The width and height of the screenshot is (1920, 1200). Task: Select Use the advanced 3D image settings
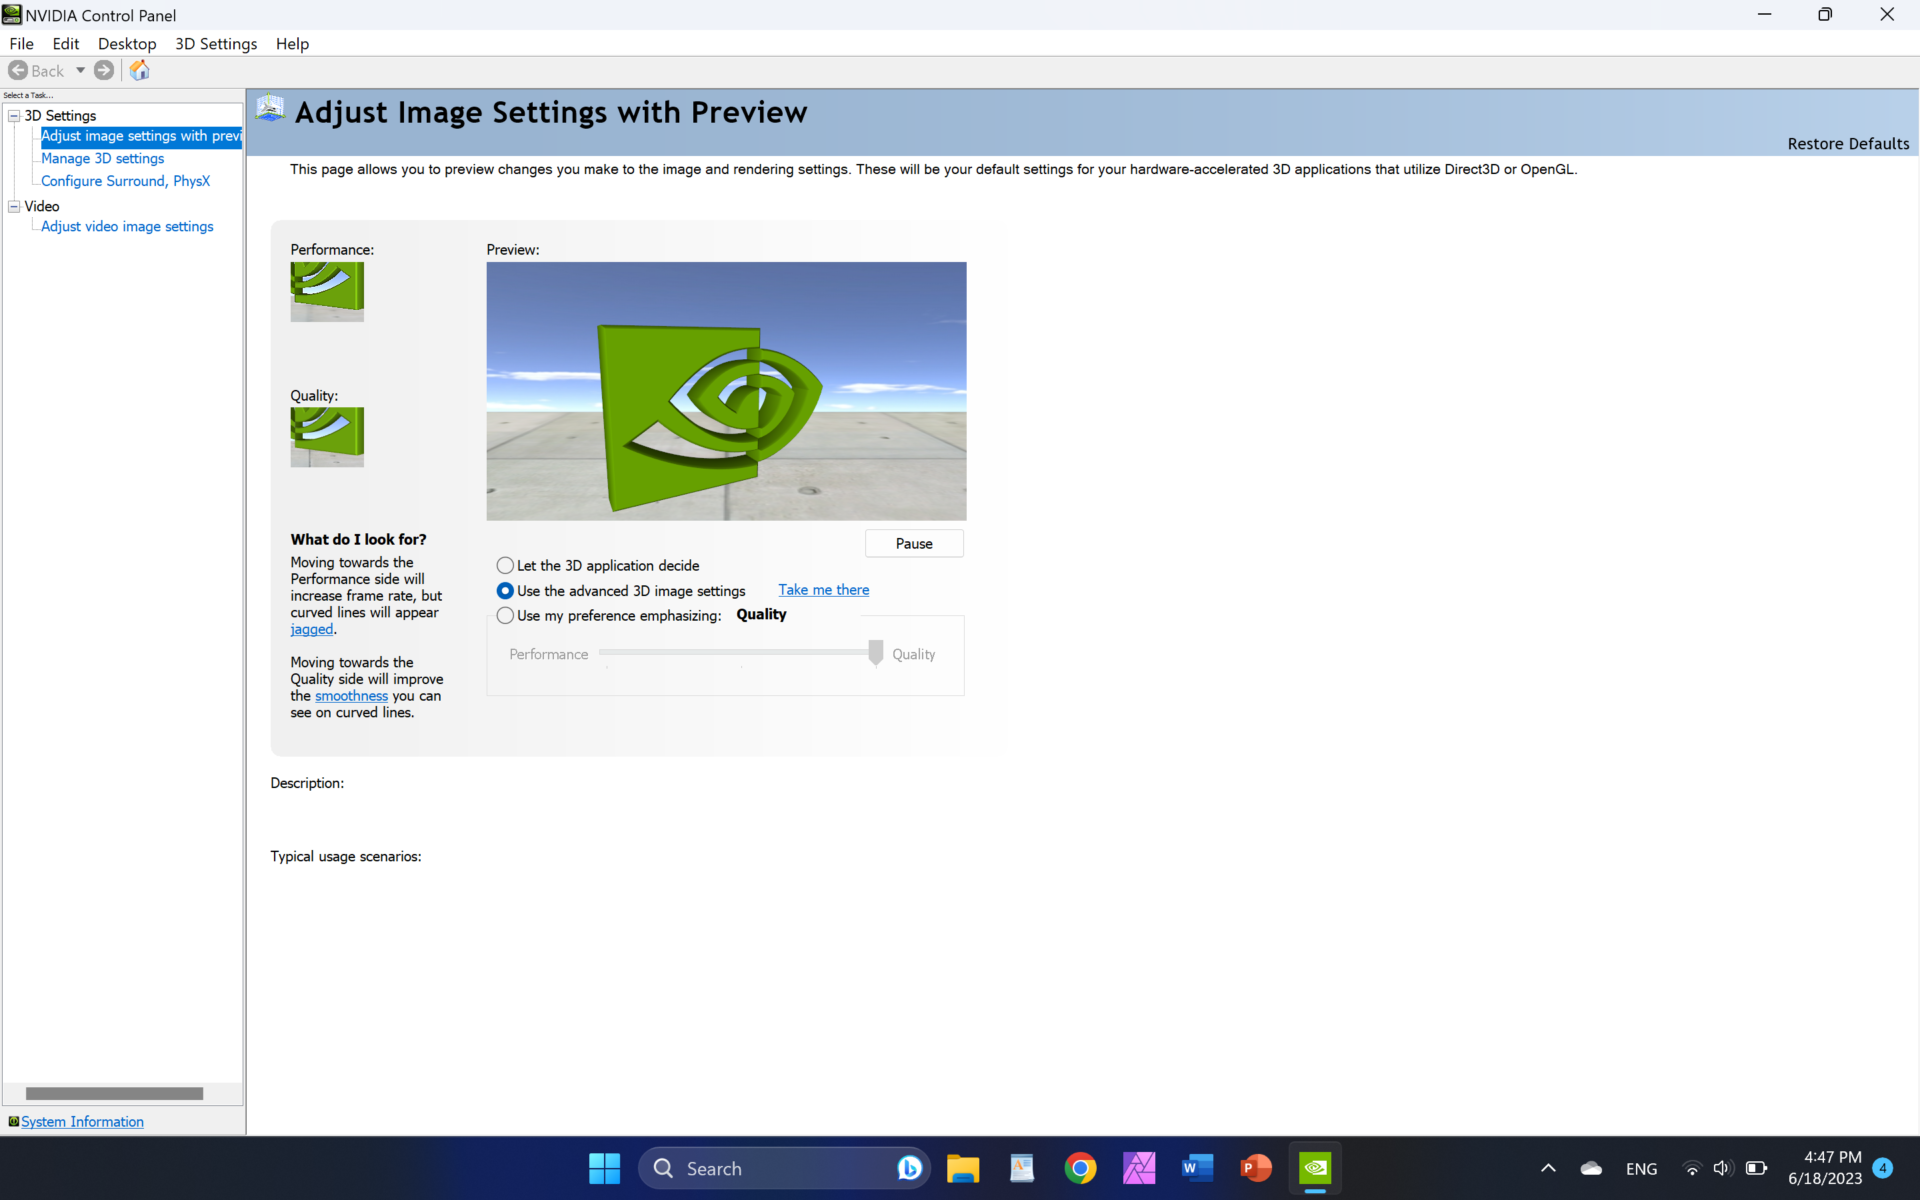tap(506, 590)
